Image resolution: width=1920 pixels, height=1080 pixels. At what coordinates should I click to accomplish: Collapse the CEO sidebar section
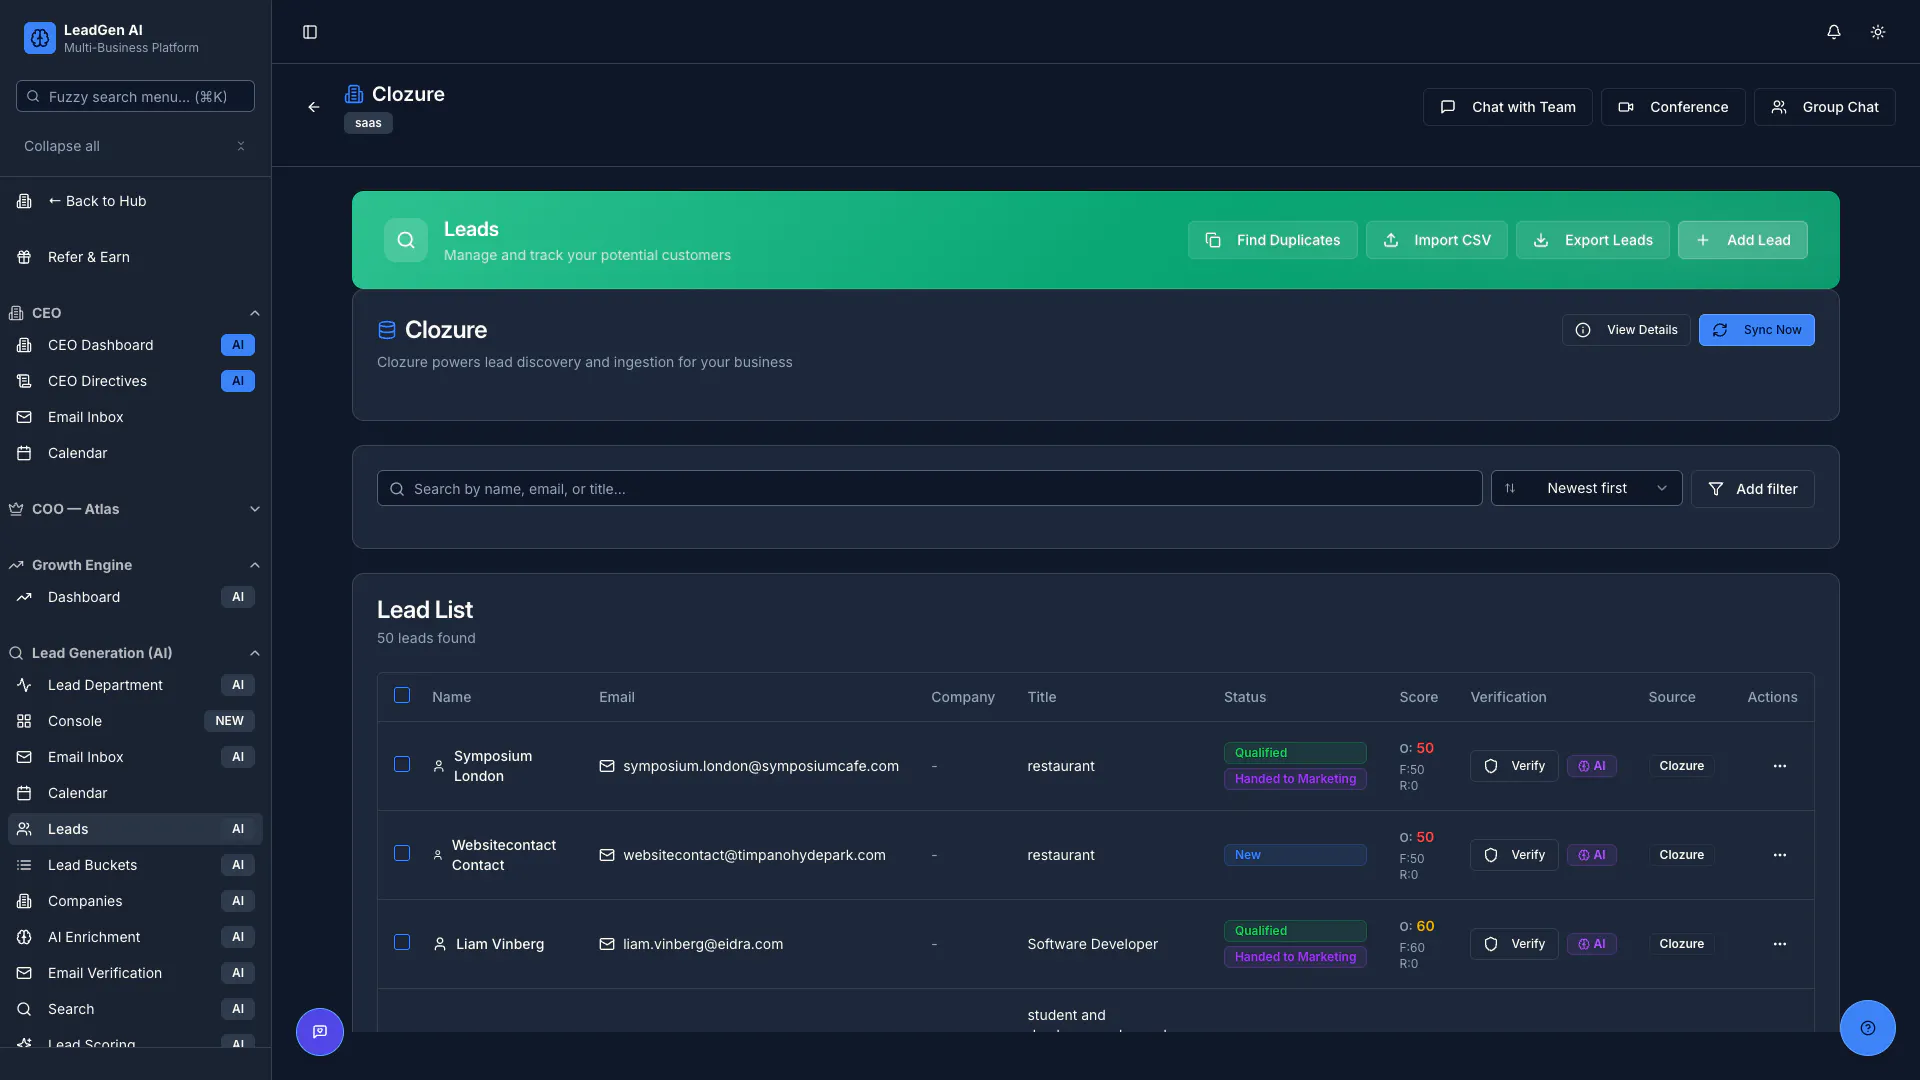click(x=135, y=313)
